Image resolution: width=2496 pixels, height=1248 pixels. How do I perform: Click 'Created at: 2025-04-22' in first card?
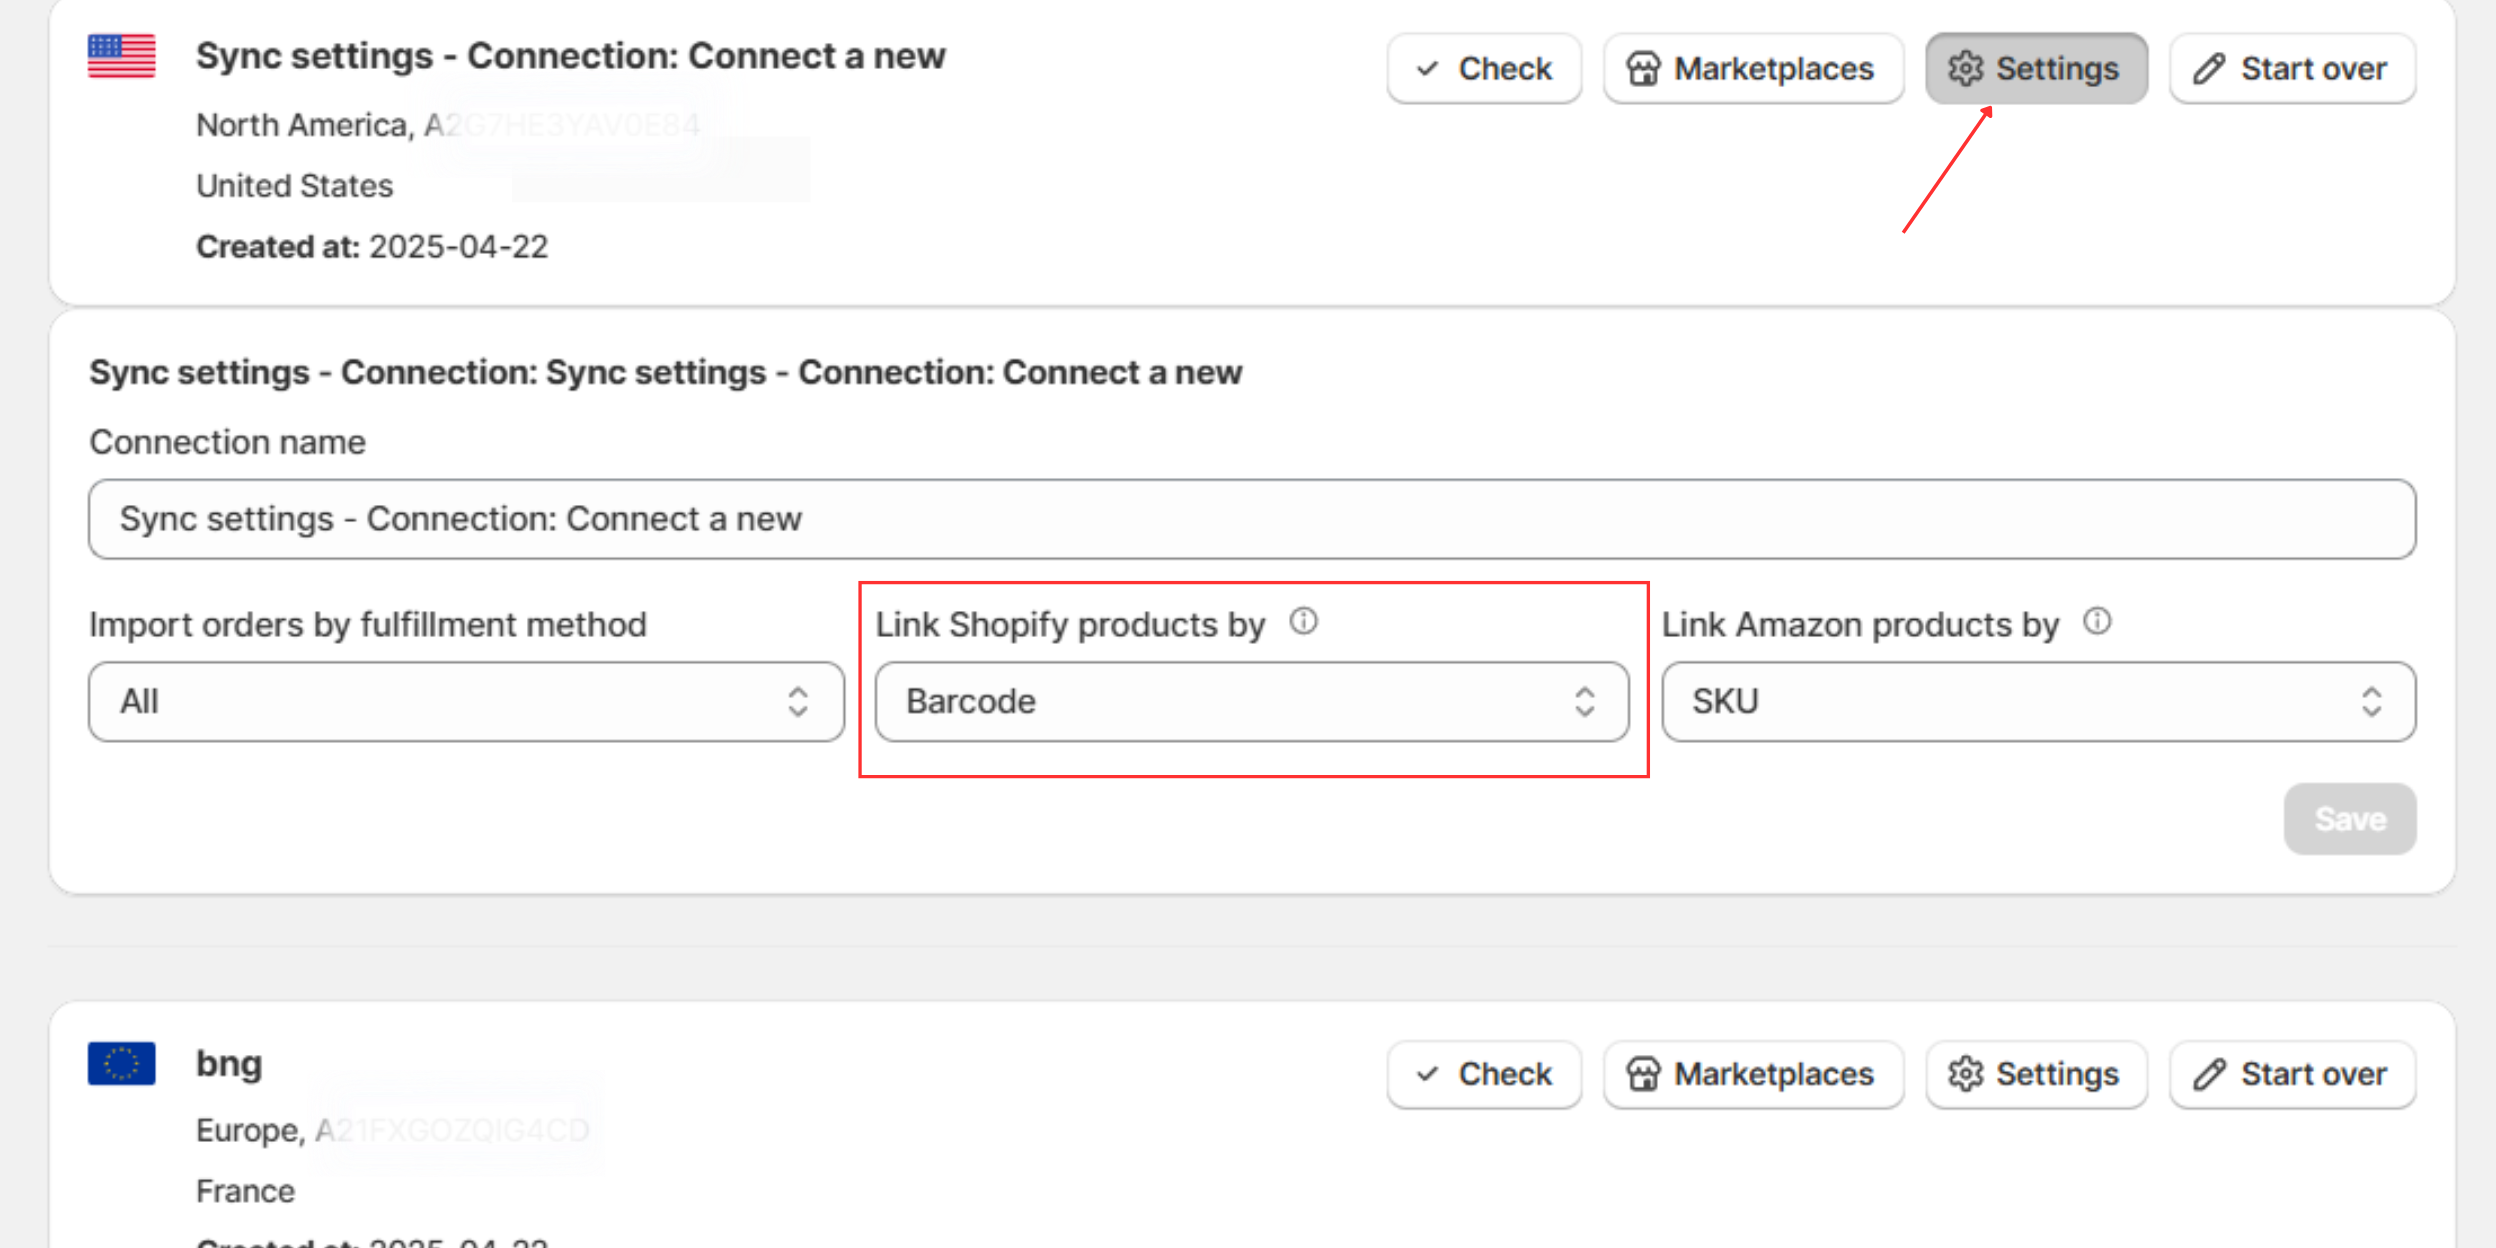coord(372,247)
